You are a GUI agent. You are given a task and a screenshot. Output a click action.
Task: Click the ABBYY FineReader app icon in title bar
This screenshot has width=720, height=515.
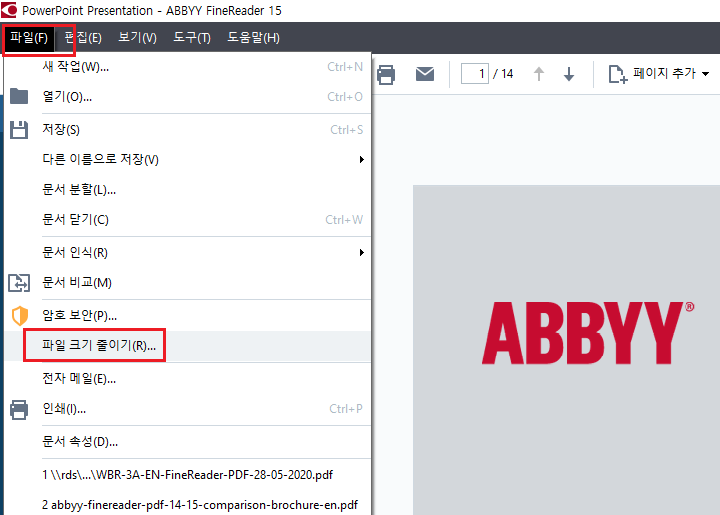[9, 10]
